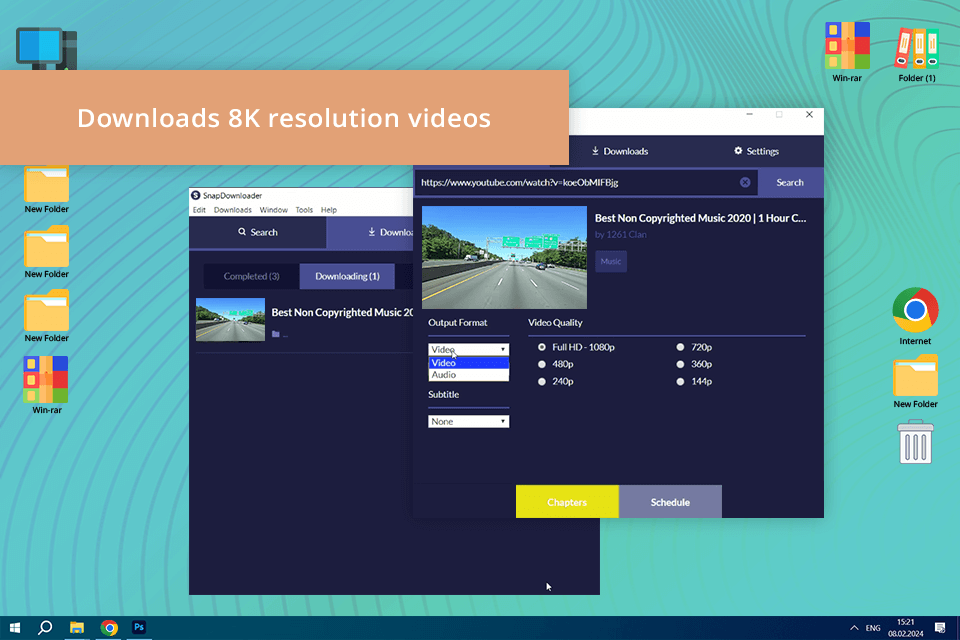Open the Settings tab

click(756, 151)
